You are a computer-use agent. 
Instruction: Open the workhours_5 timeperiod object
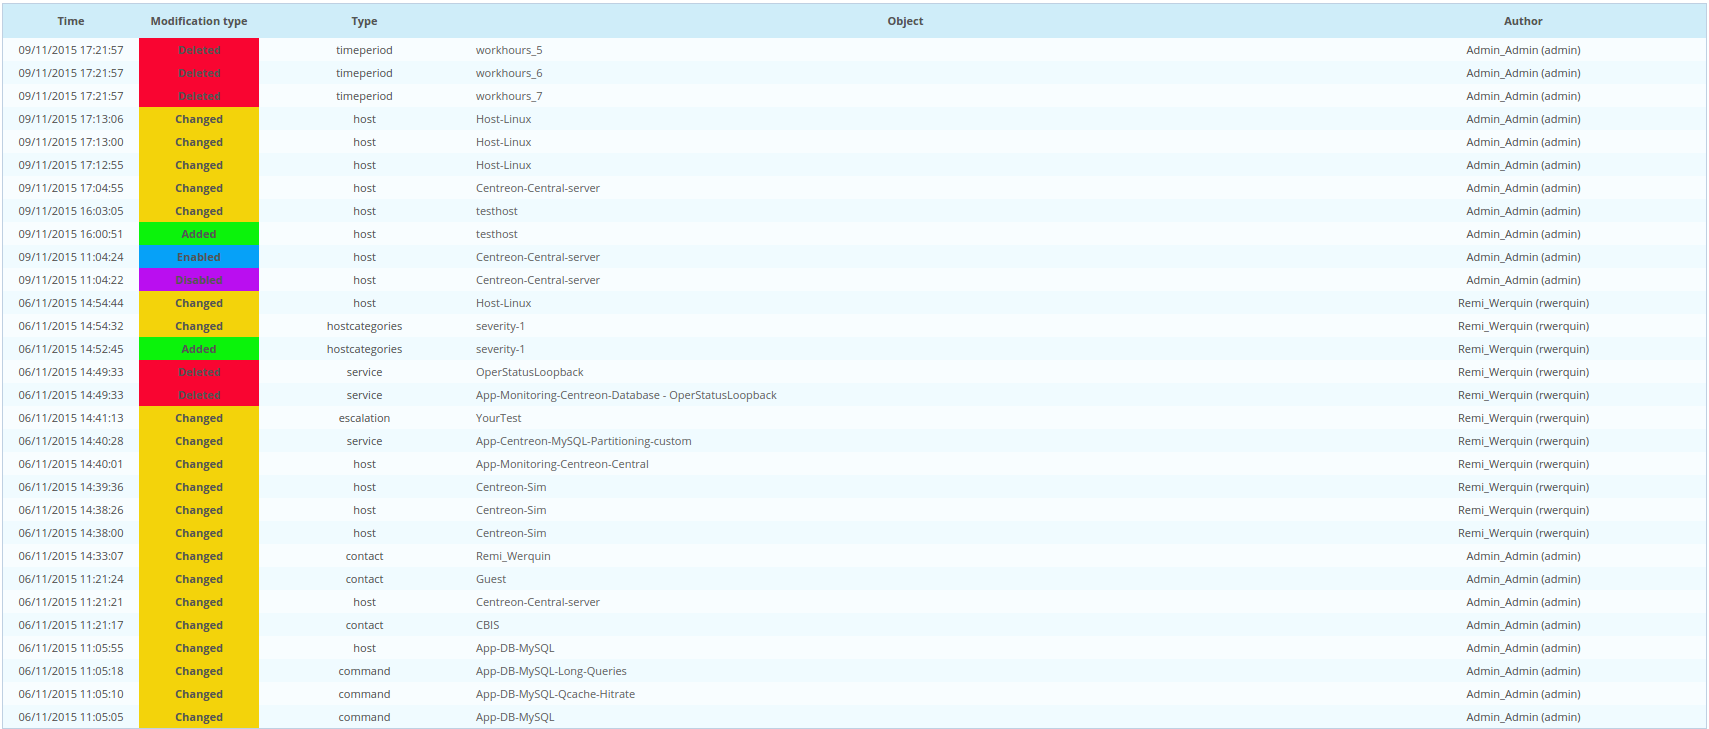[x=509, y=50]
